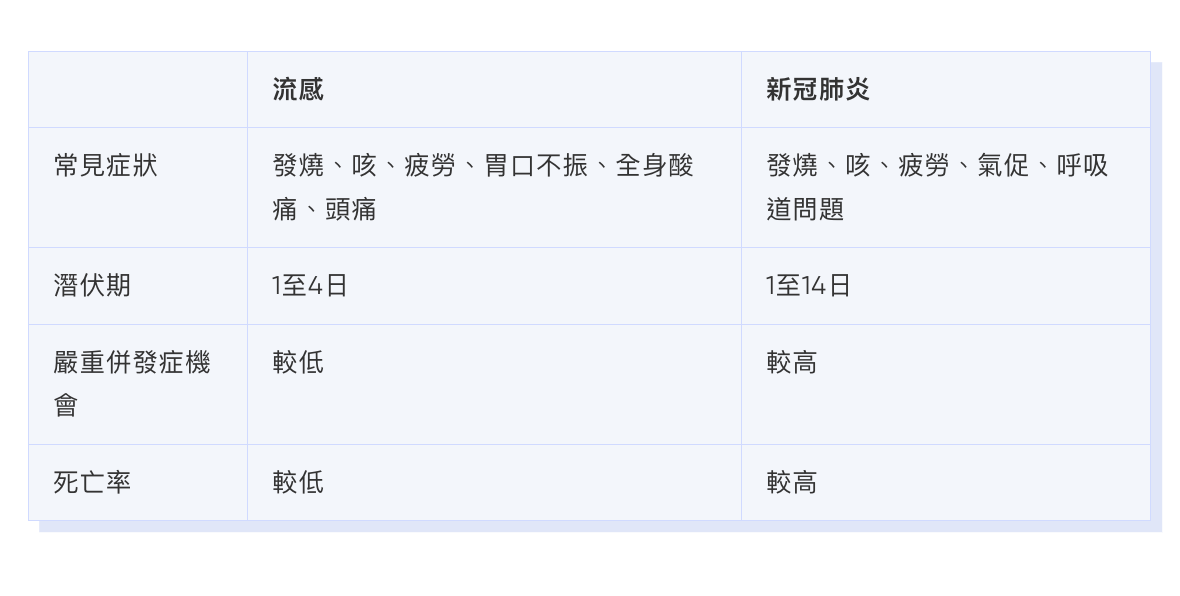The image size is (1180, 596).
Task: Click 疲勞 in the 新冠肺炎 symptoms cell
Action: click(924, 166)
